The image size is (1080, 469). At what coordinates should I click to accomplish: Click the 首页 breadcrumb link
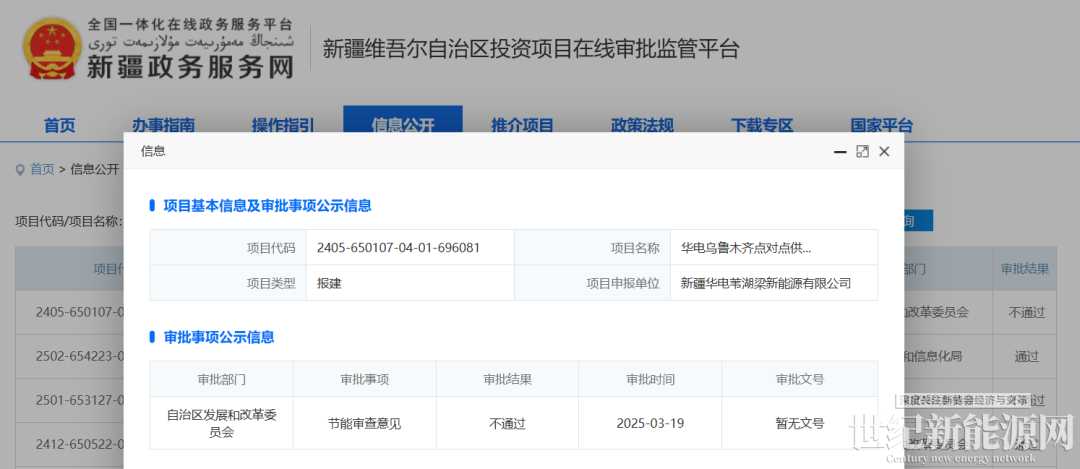pos(42,169)
